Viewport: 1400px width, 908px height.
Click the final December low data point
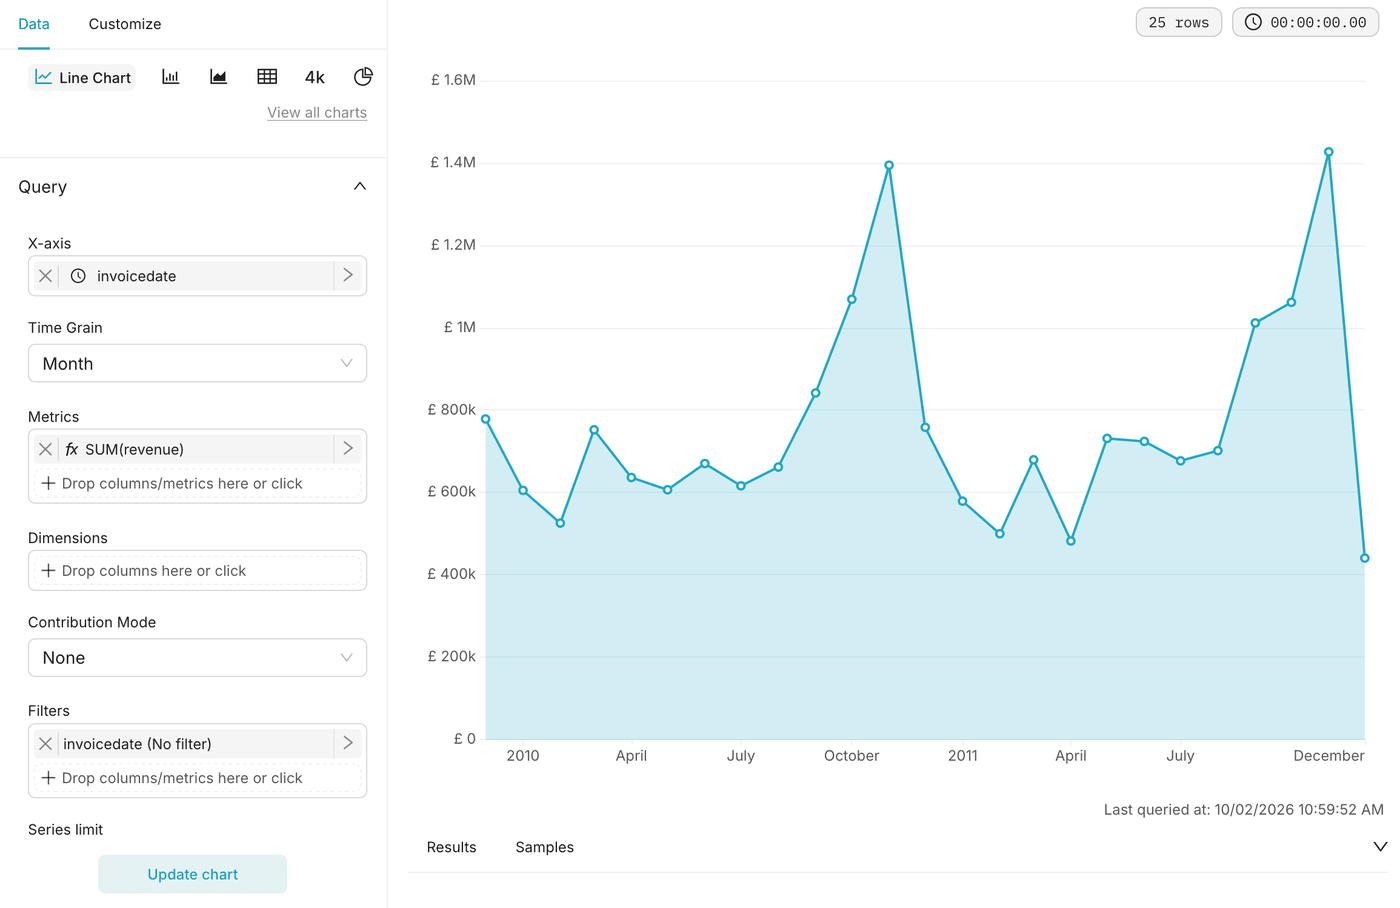(1365, 558)
